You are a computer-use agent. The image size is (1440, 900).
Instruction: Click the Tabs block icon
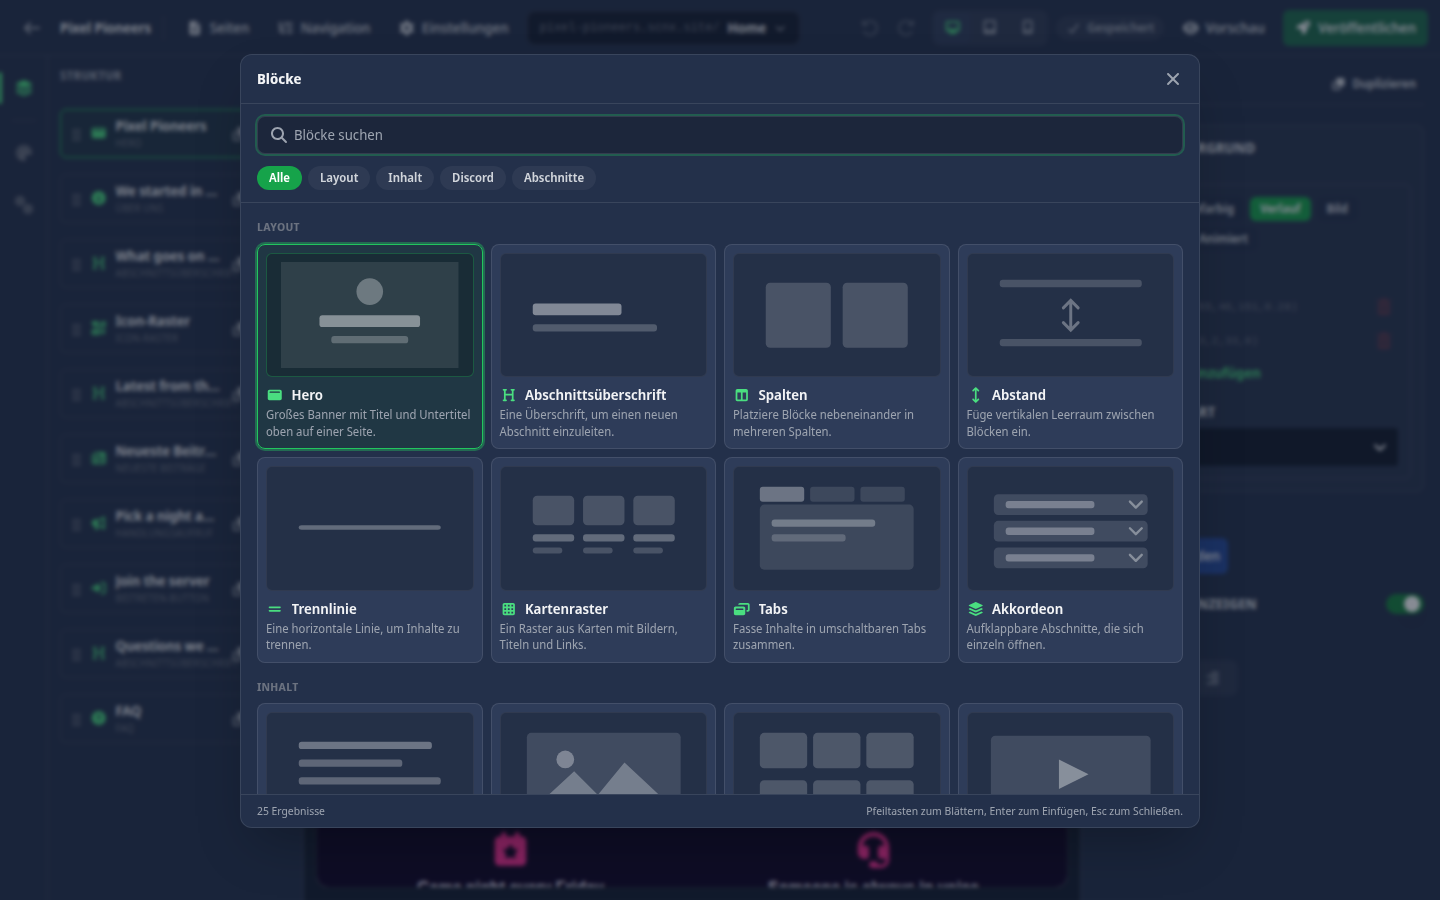coord(742,609)
